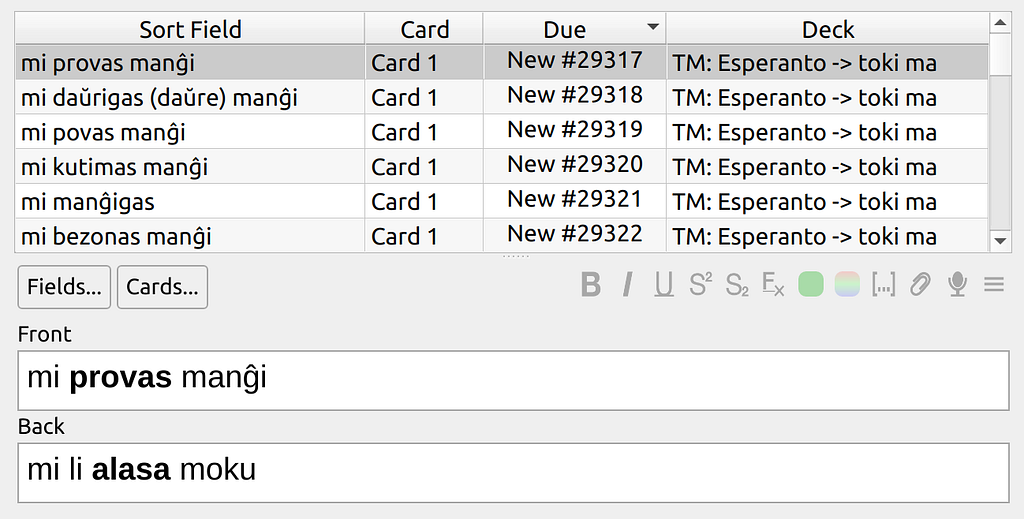Set text color with green swatch
Screen dimensions: 1024x519
[810, 285]
